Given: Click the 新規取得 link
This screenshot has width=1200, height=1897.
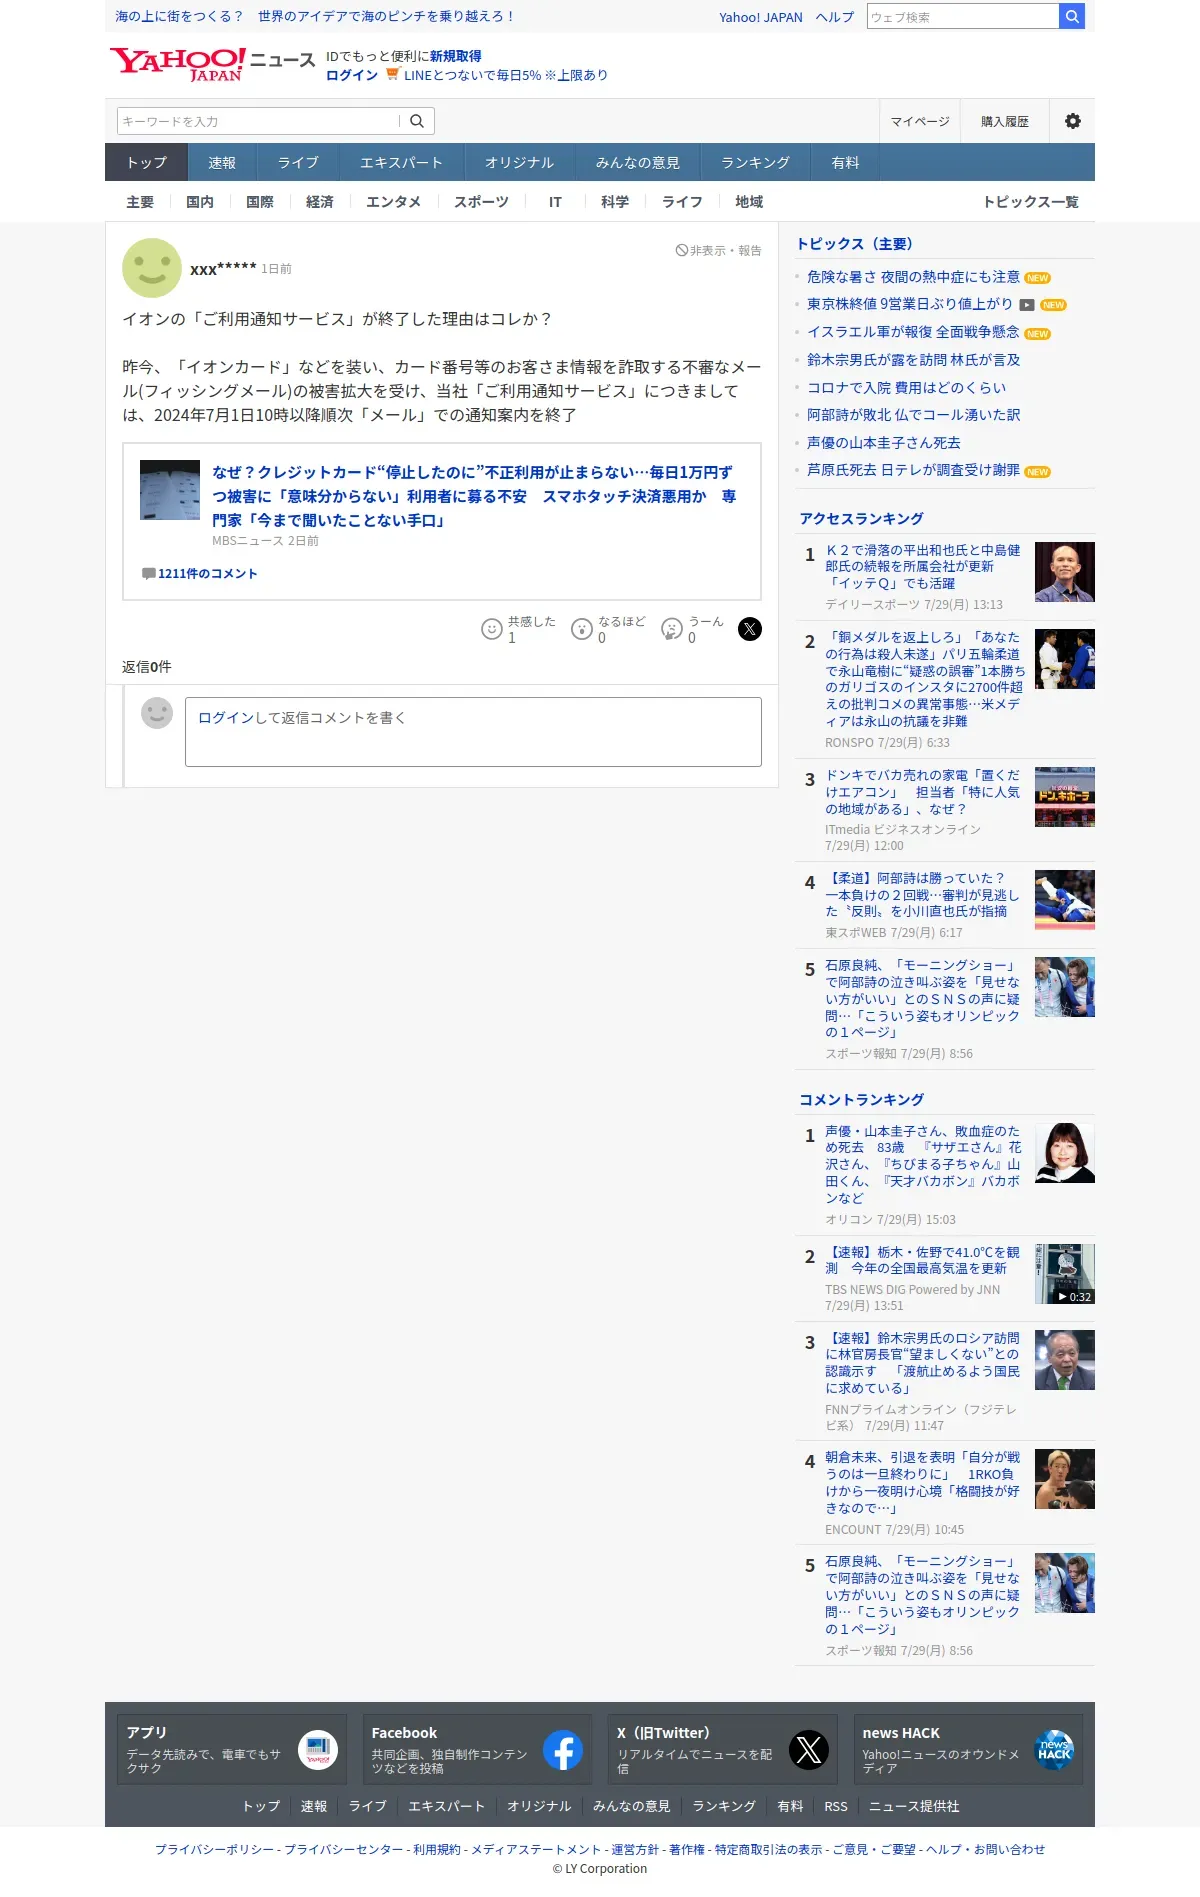Looking at the screenshot, I should click(456, 56).
